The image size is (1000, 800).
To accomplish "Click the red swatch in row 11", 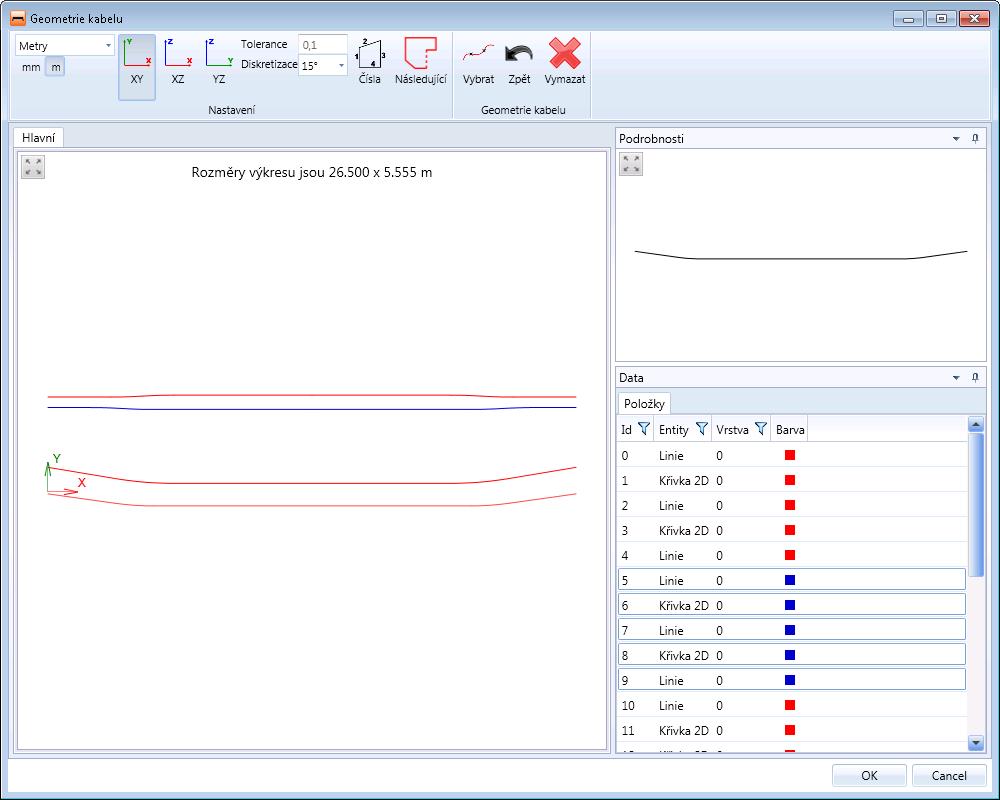I will 790,730.
